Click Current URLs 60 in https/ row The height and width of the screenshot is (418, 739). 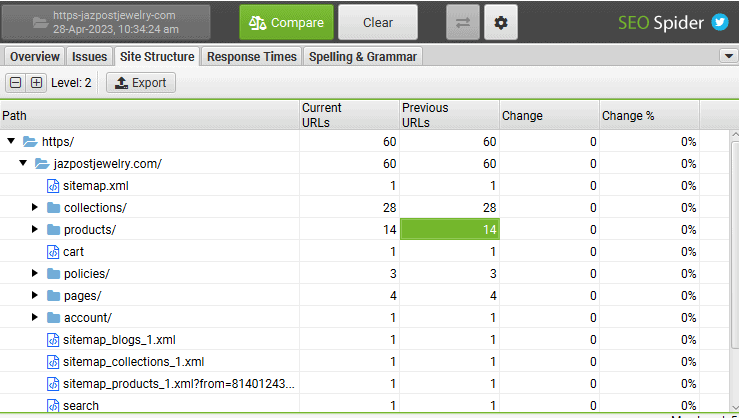click(389, 141)
